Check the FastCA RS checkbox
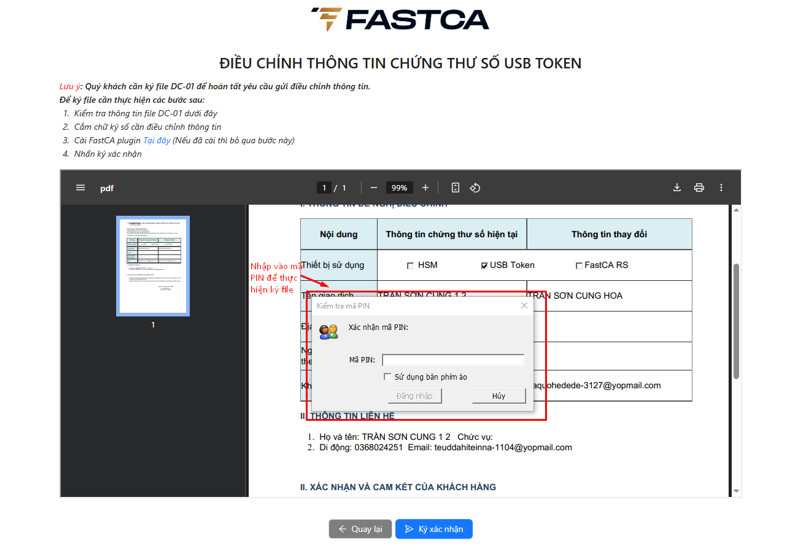 point(578,266)
